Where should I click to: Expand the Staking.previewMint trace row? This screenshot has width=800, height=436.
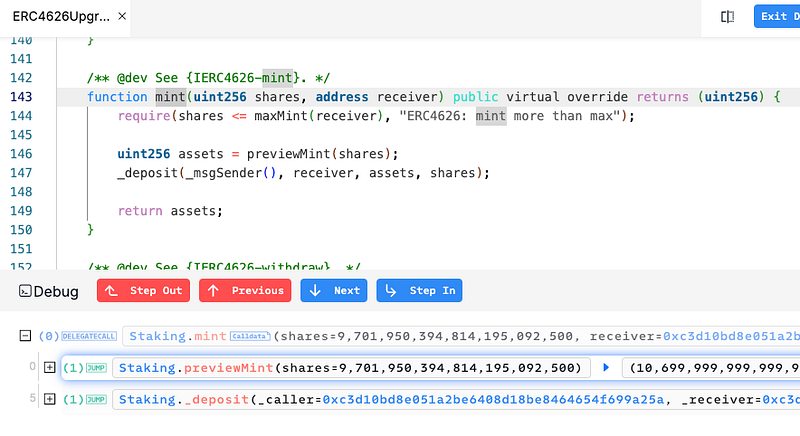(x=49, y=368)
